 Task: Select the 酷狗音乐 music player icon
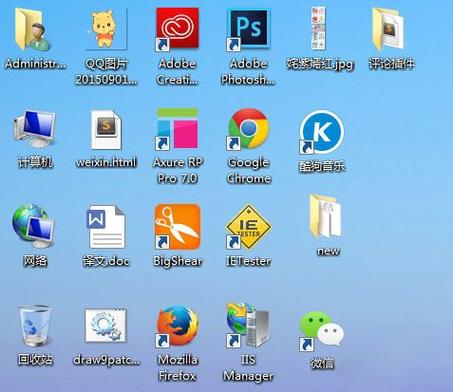pos(322,132)
